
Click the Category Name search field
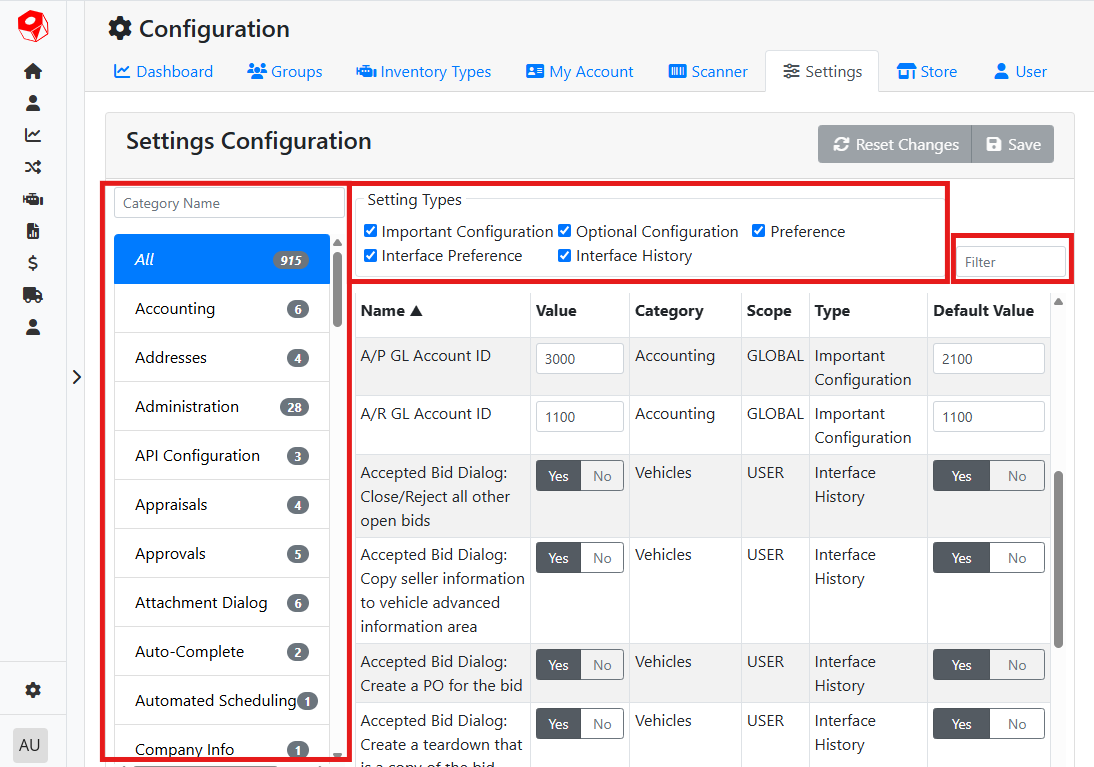tap(229, 203)
